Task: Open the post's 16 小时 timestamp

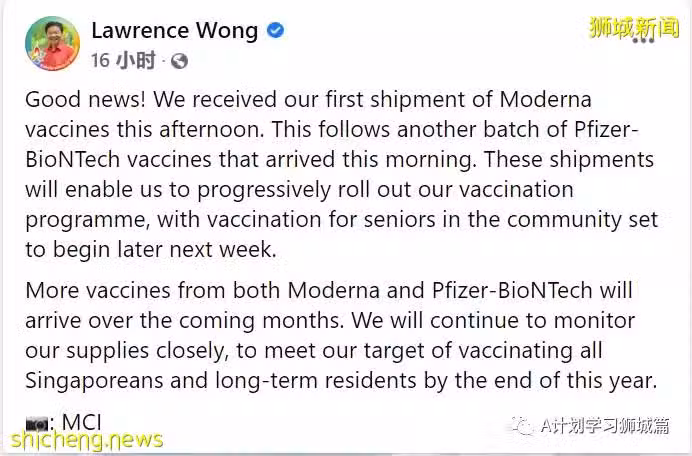Action: click(123, 60)
